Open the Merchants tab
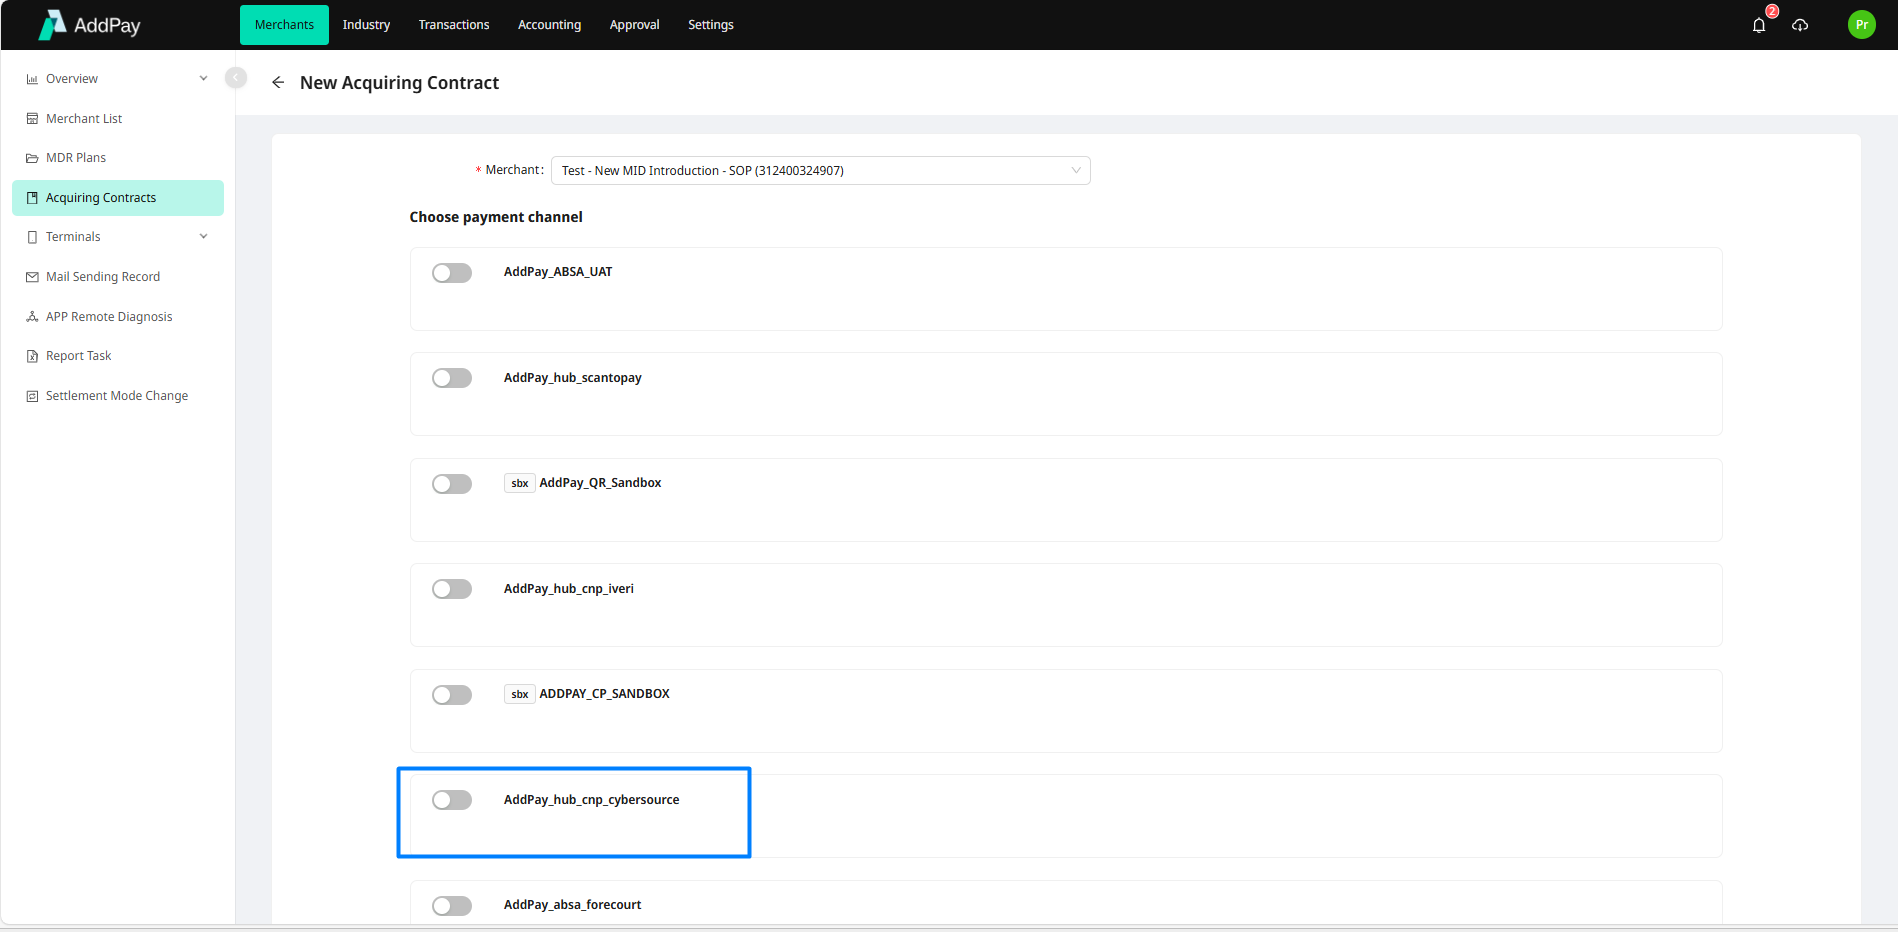Screen dimensions: 1898x932 coord(284,25)
